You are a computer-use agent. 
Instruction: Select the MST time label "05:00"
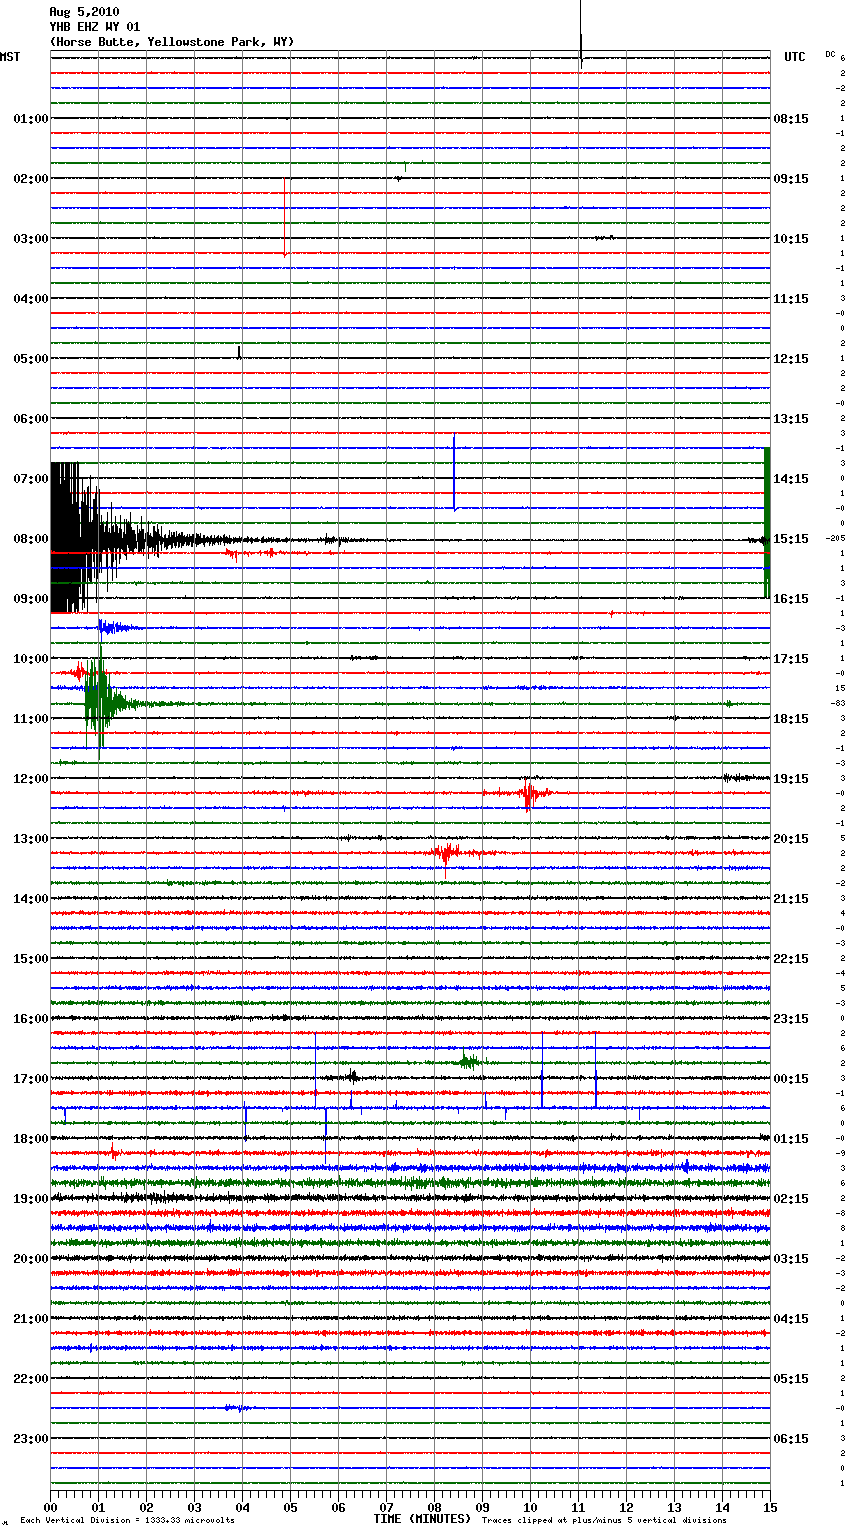[x=31, y=359]
